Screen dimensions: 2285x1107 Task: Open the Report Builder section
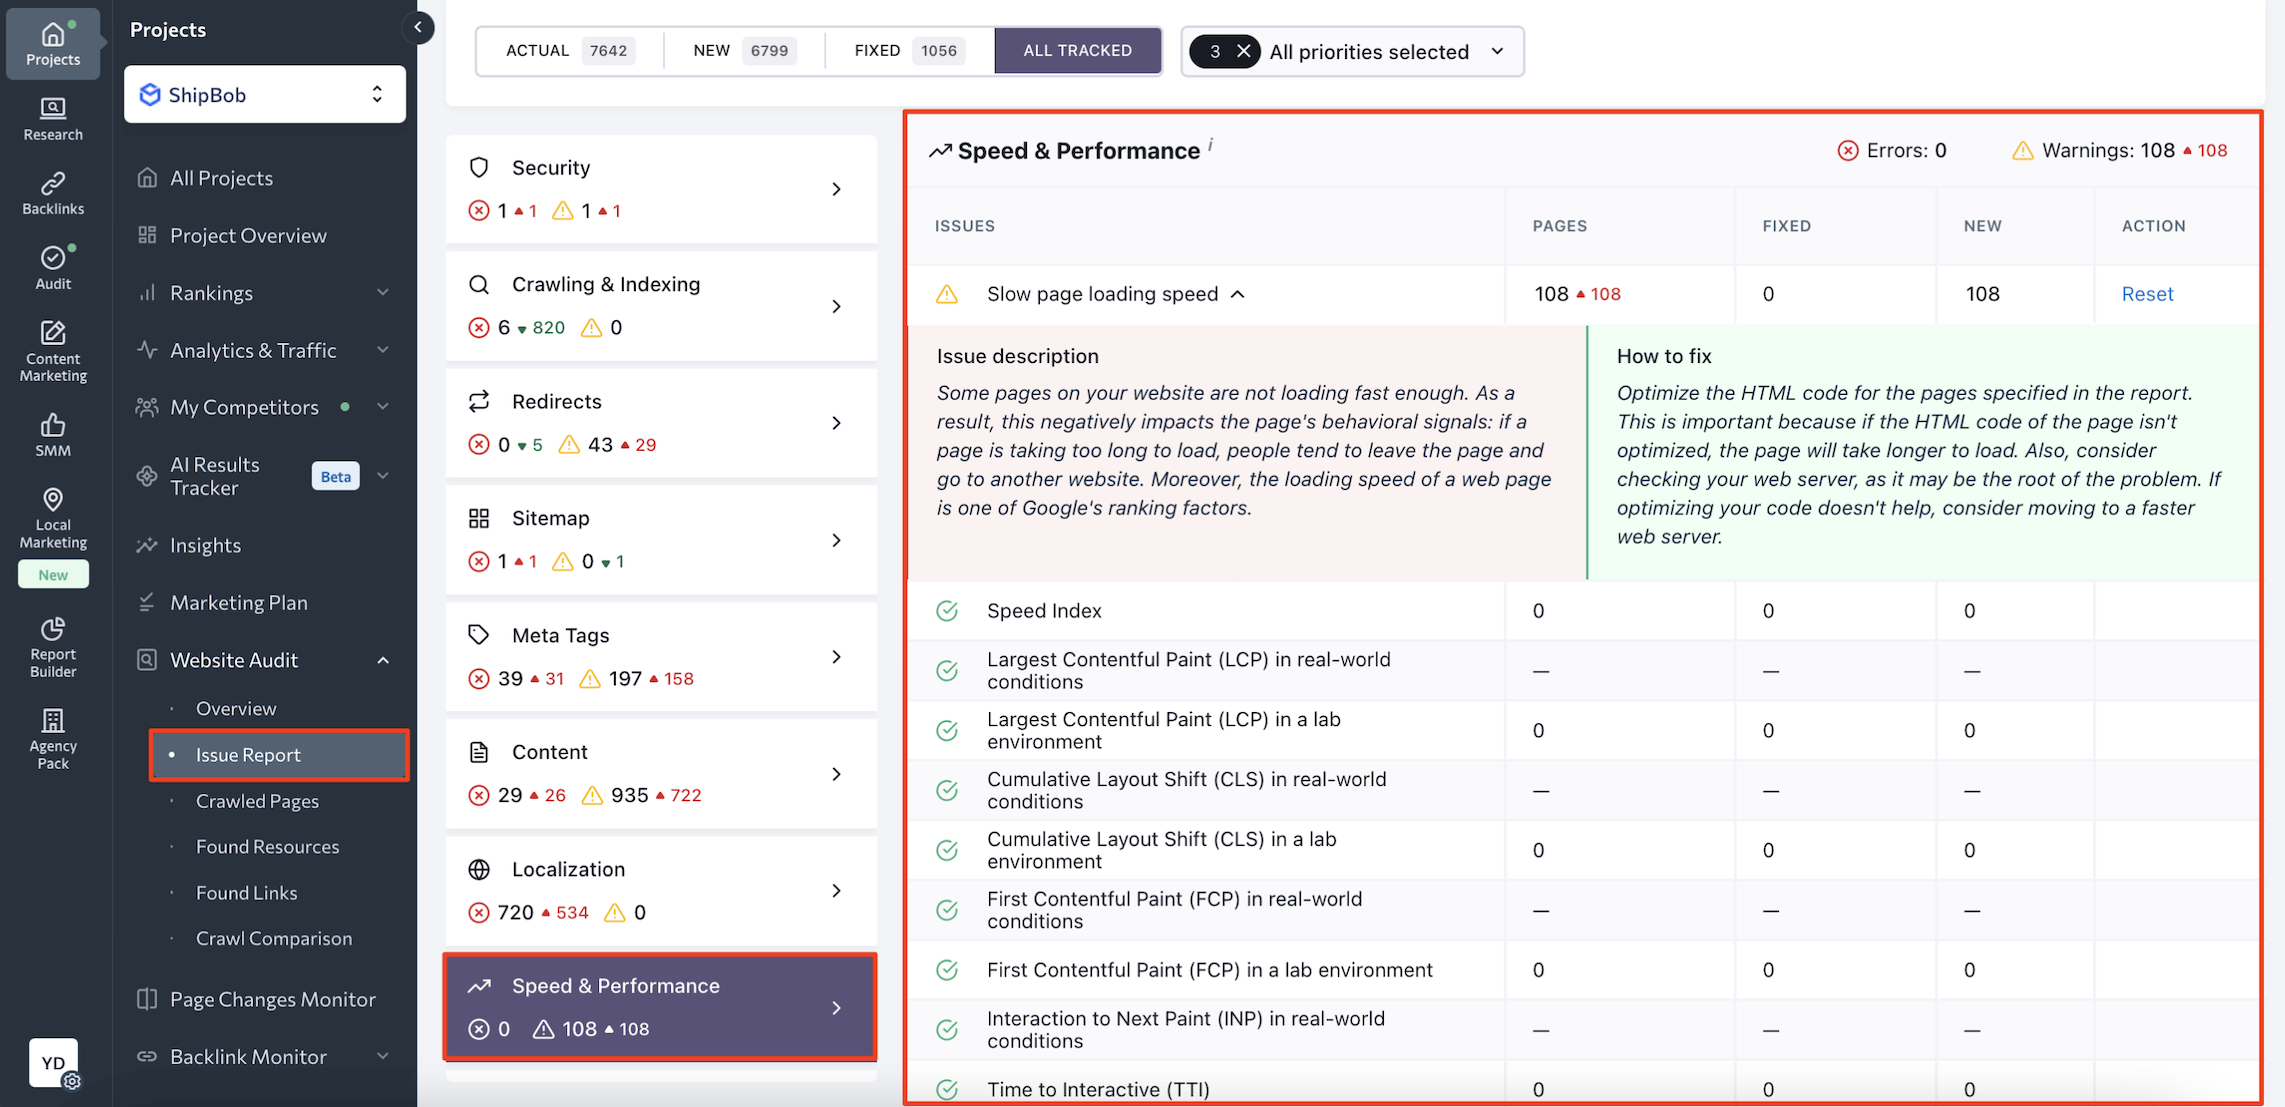pos(52,645)
